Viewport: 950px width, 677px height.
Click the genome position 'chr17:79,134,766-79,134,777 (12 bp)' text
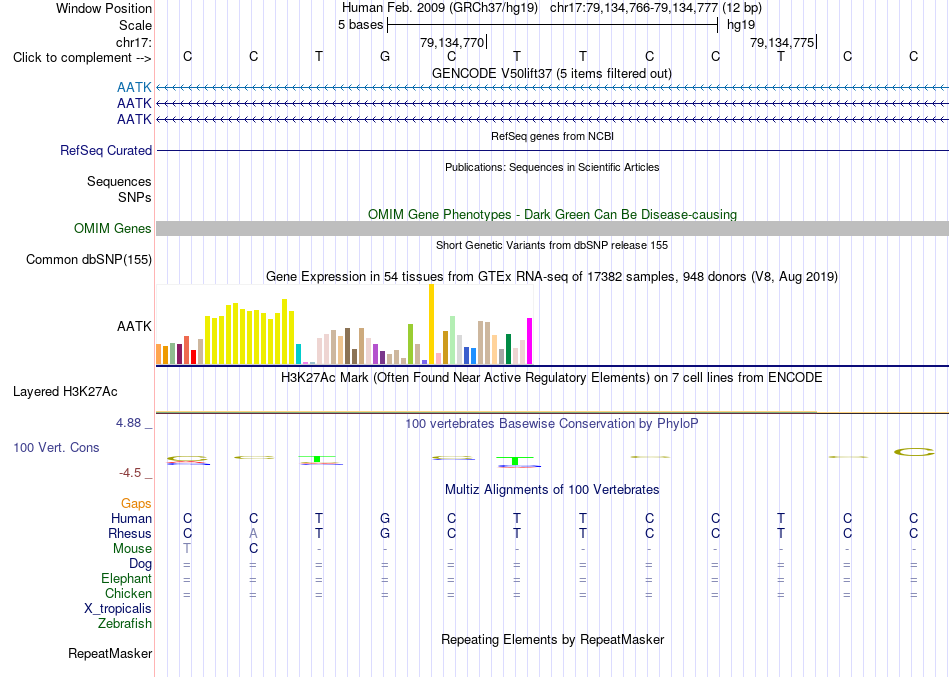pyautogui.click(x=656, y=8)
